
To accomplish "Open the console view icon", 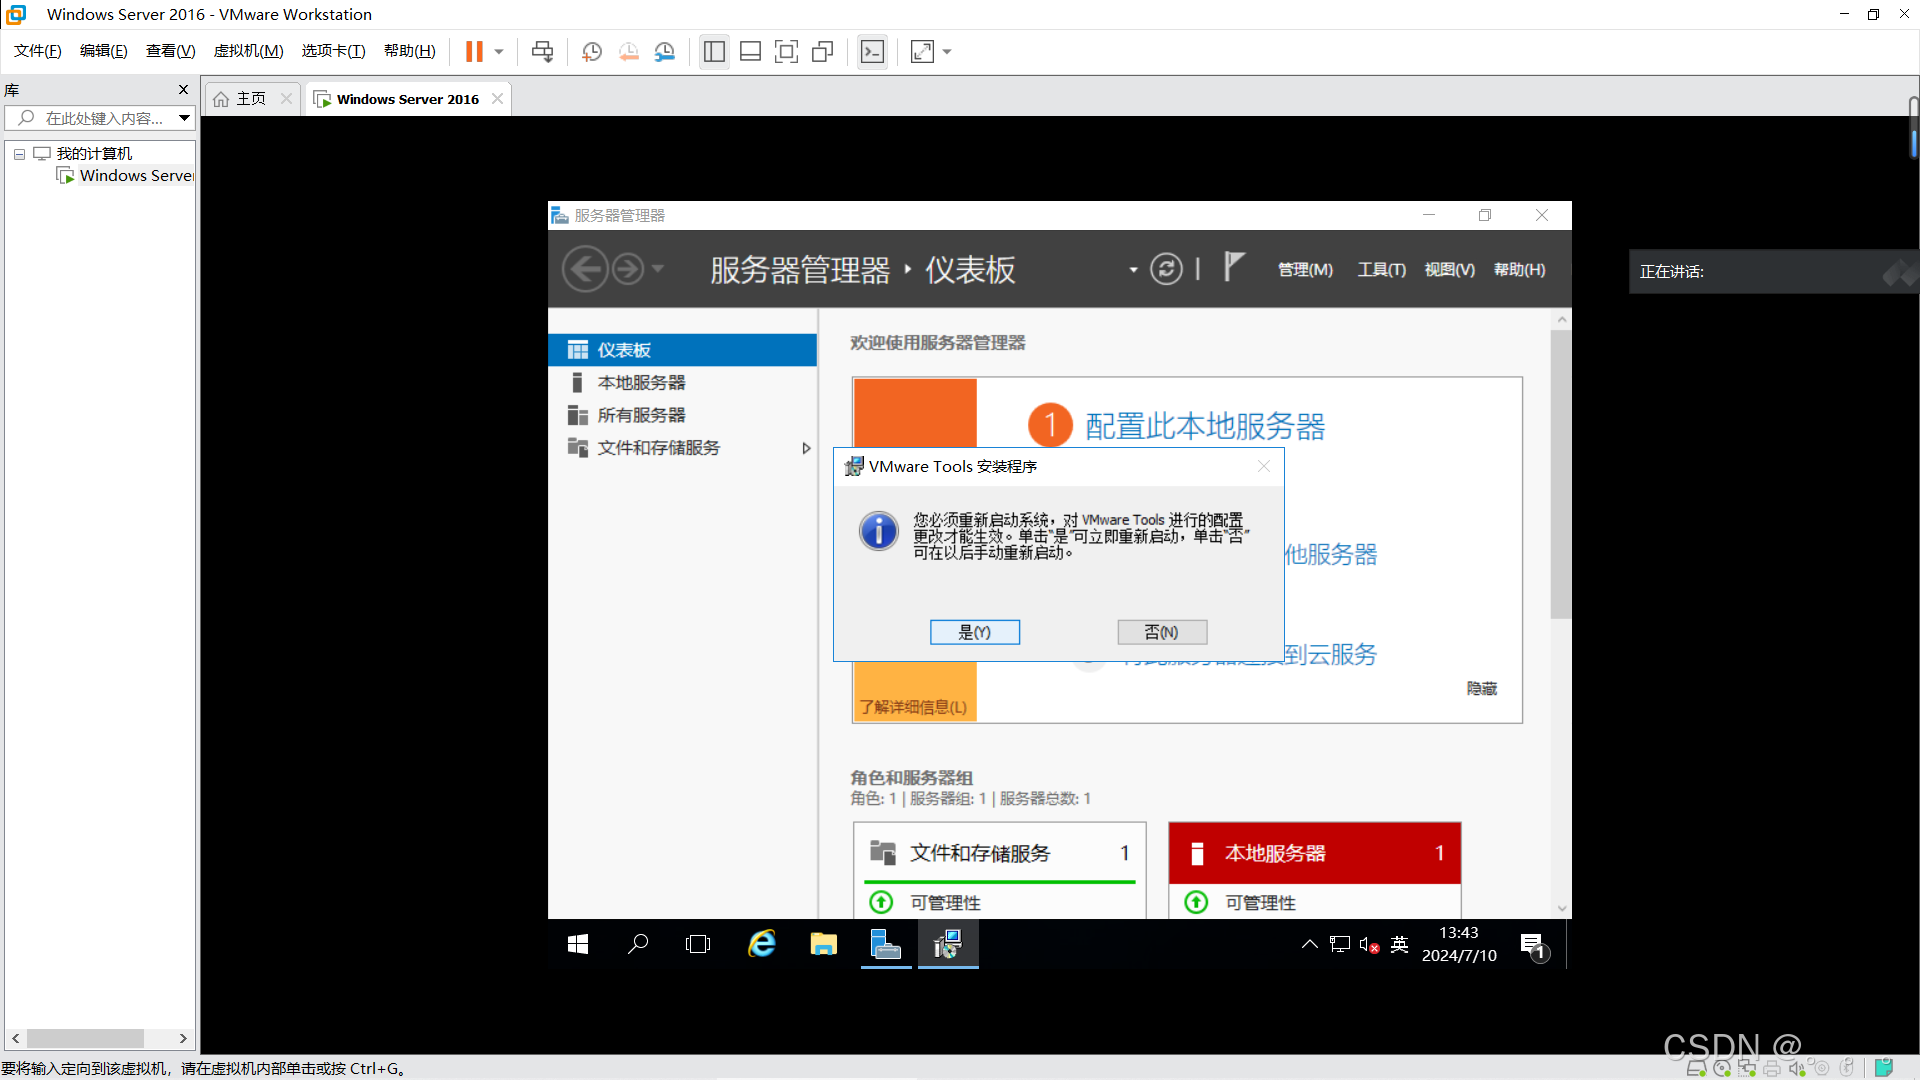I will click(872, 51).
